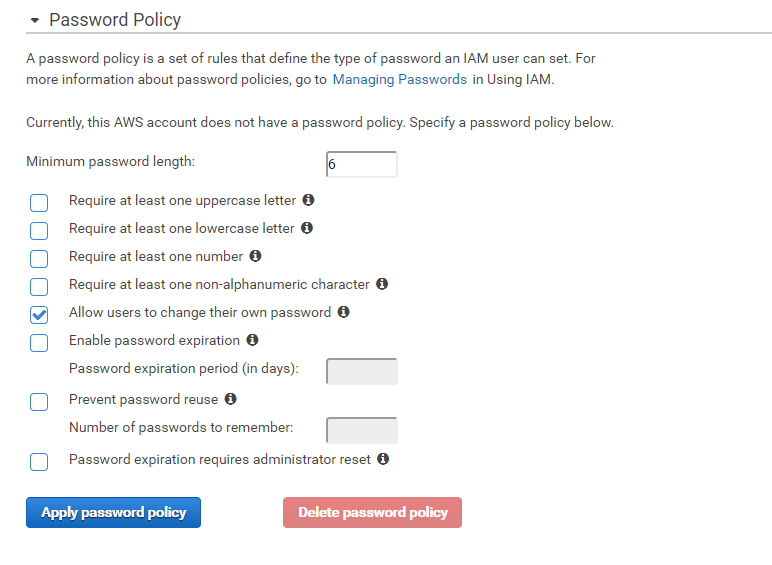Enable the Prevent password reuse checkbox

click(x=39, y=402)
